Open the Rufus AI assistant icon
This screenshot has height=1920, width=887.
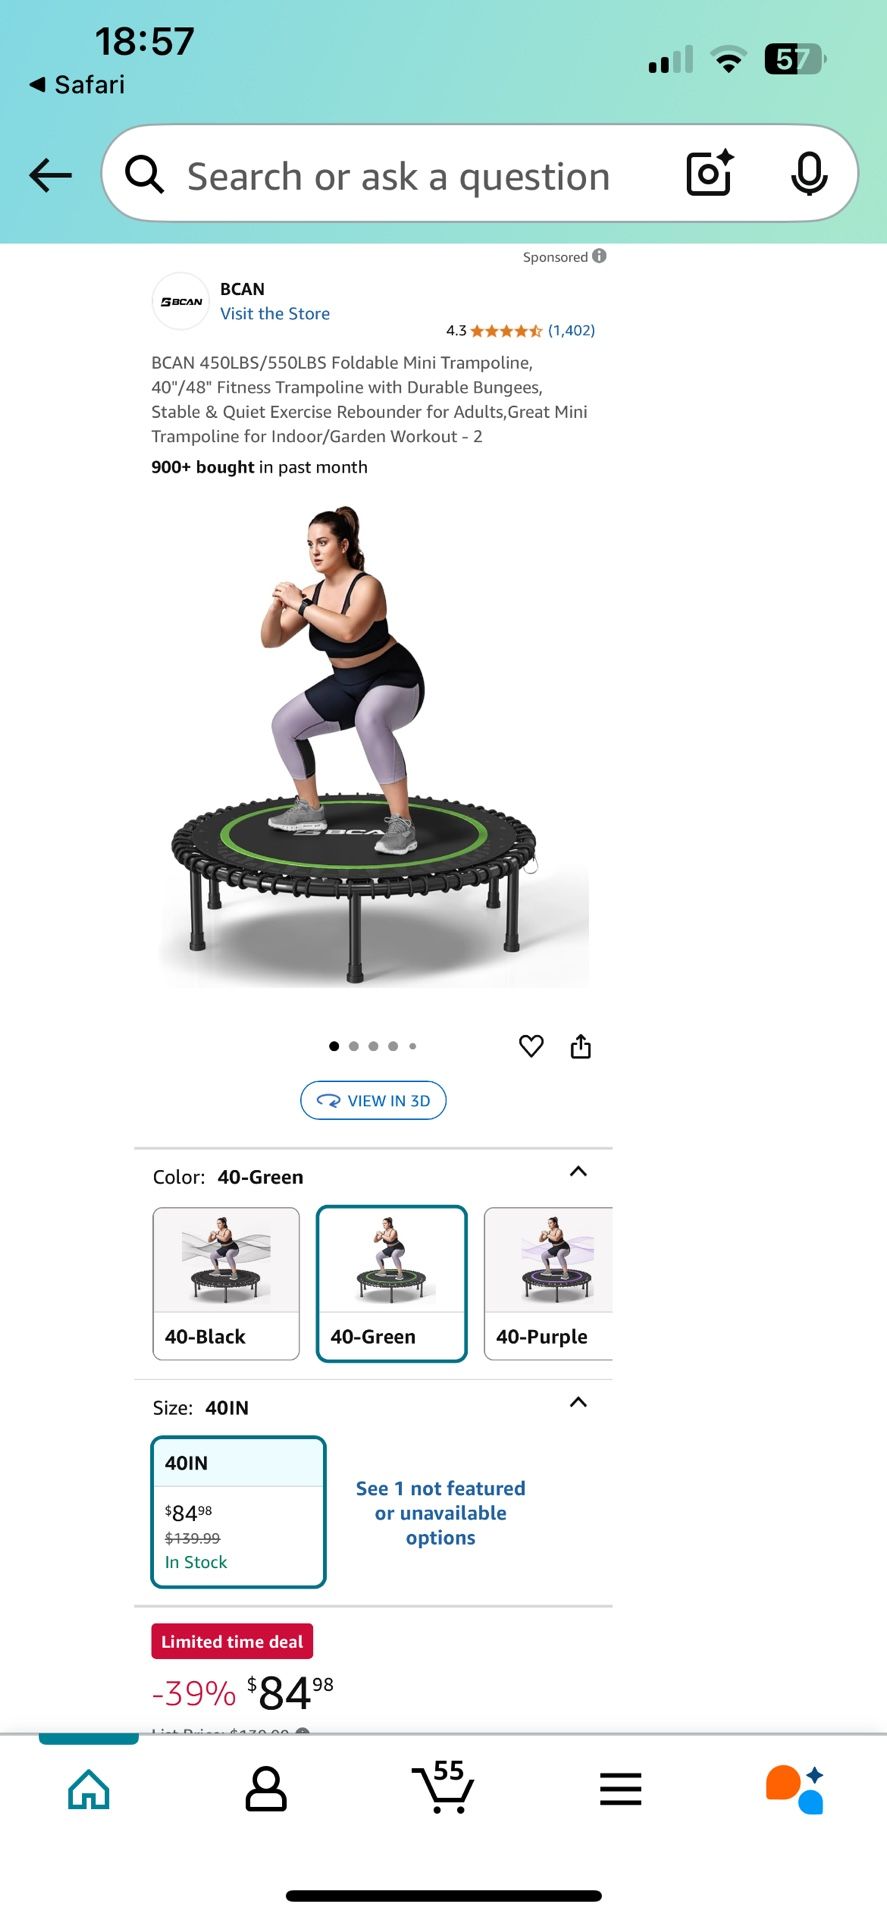pyautogui.click(x=795, y=1788)
